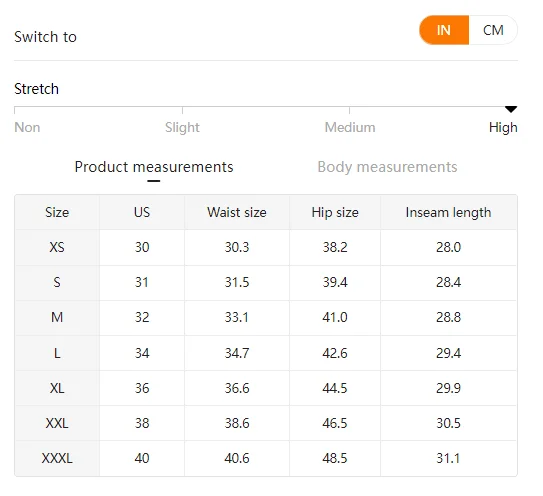The image size is (543, 496).
Task: Click the Waist size column header
Action: coord(237,212)
